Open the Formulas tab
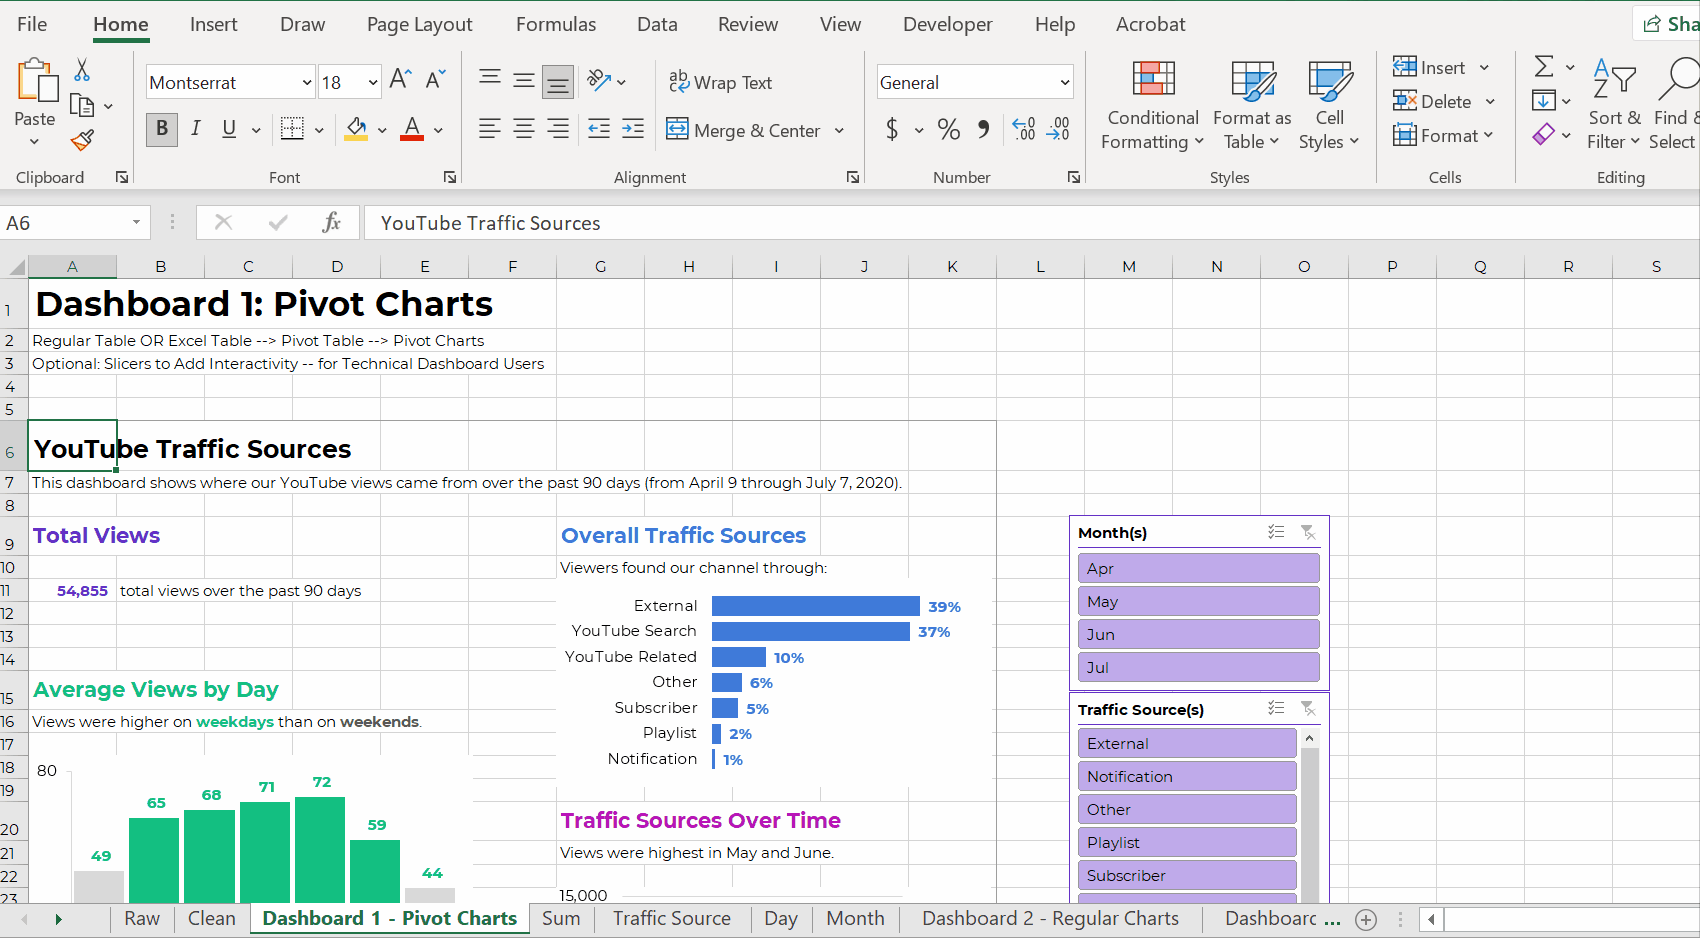The height and width of the screenshot is (938, 1700). tap(556, 24)
